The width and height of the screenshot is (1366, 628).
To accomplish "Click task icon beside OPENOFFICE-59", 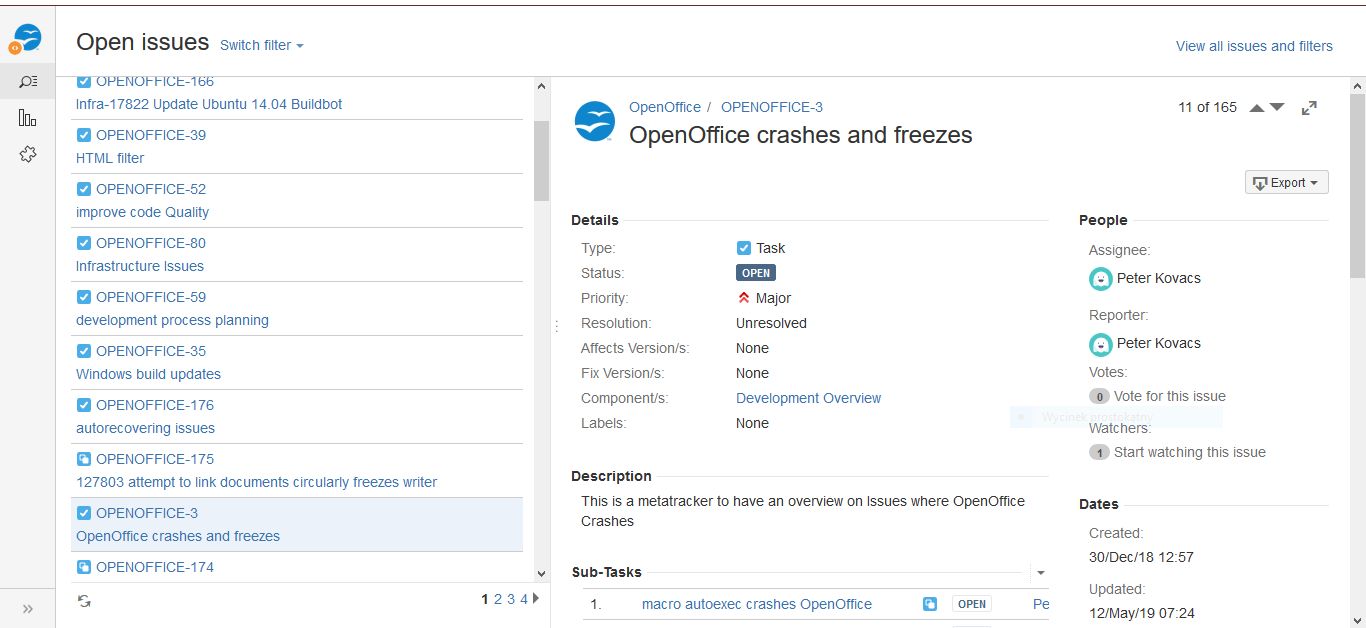I will pyautogui.click(x=84, y=297).
